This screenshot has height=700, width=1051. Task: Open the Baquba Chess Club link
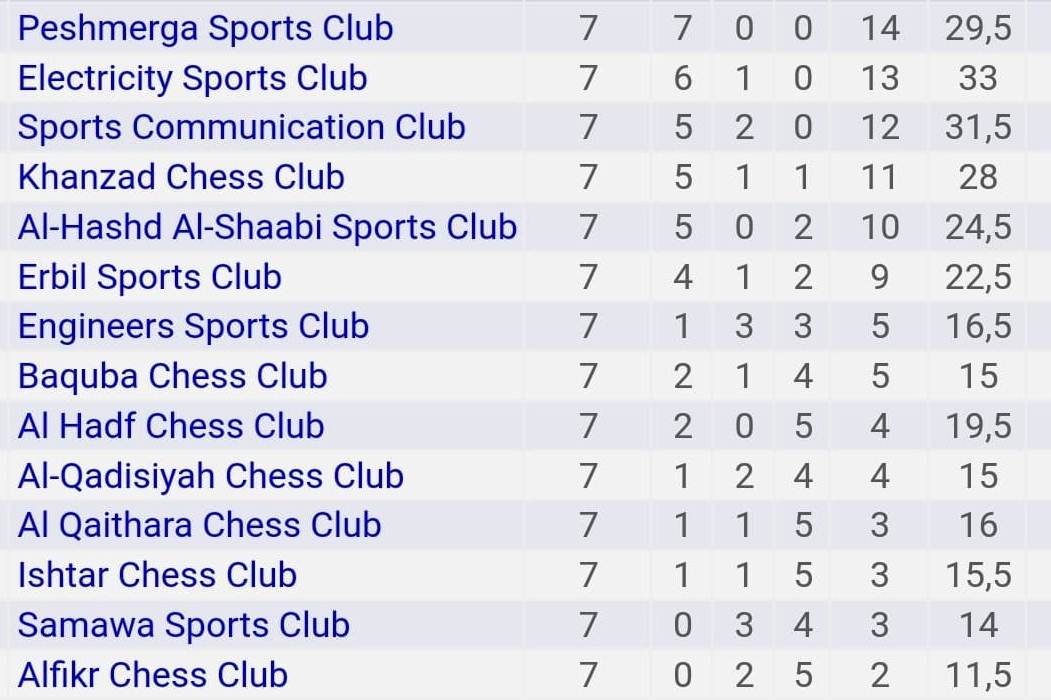click(172, 376)
